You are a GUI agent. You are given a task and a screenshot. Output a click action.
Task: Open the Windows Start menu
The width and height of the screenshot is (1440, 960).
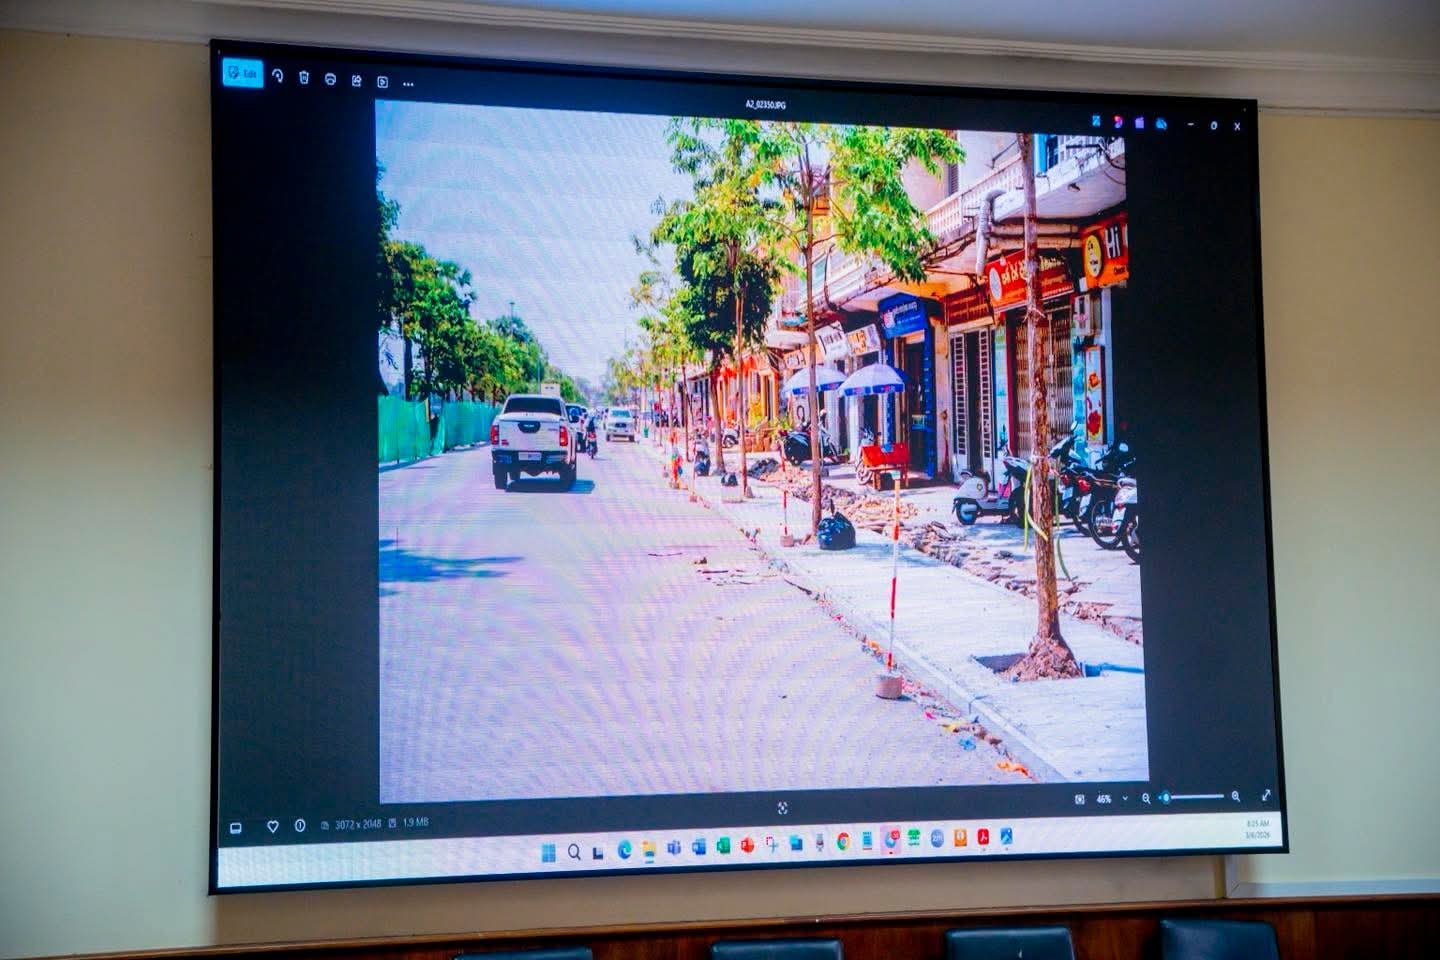(548, 852)
